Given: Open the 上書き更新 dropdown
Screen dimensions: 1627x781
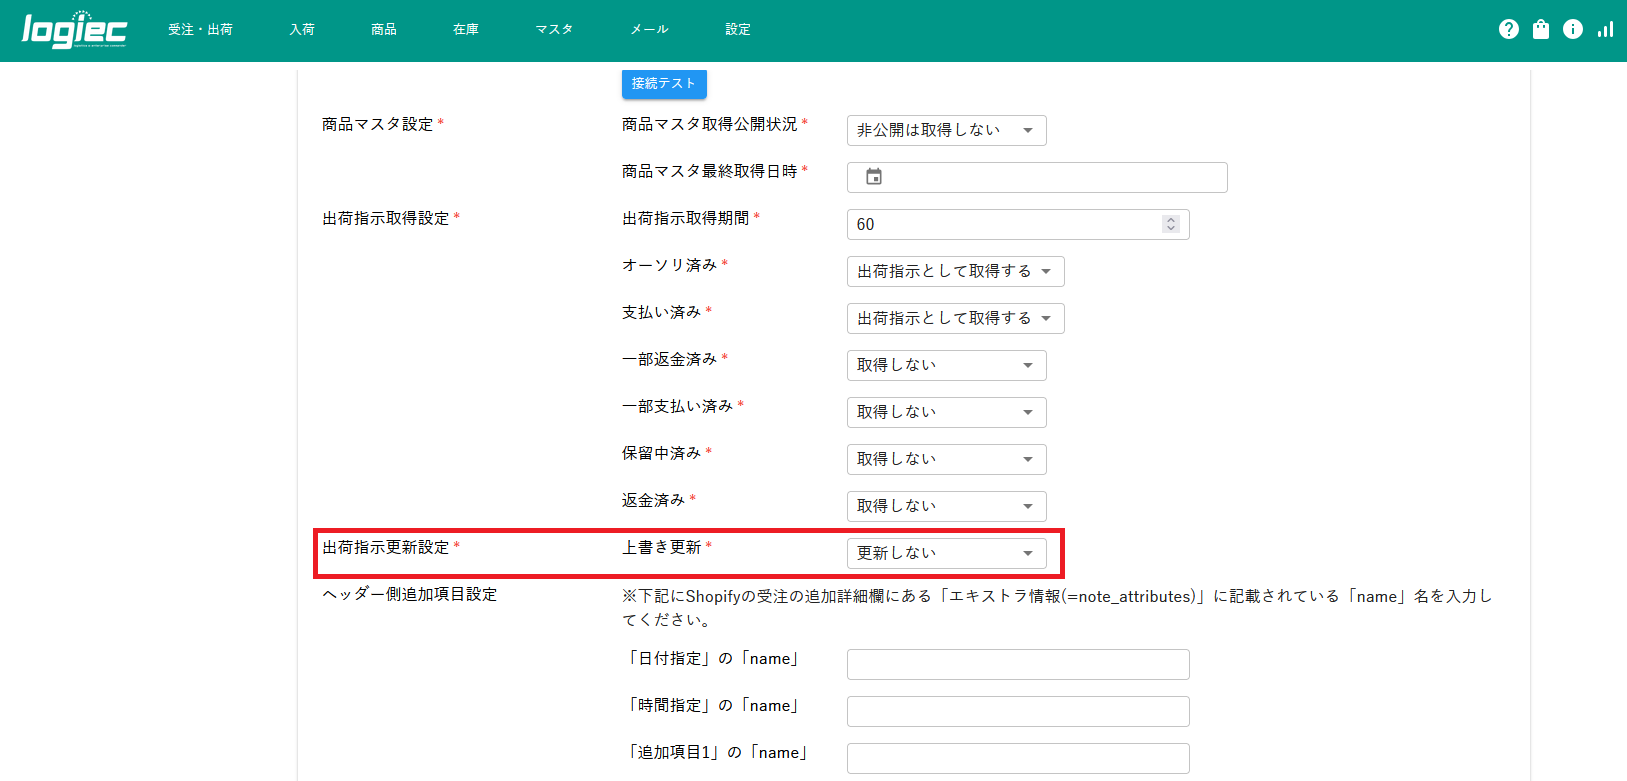Looking at the screenshot, I should (x=946, y=553).
